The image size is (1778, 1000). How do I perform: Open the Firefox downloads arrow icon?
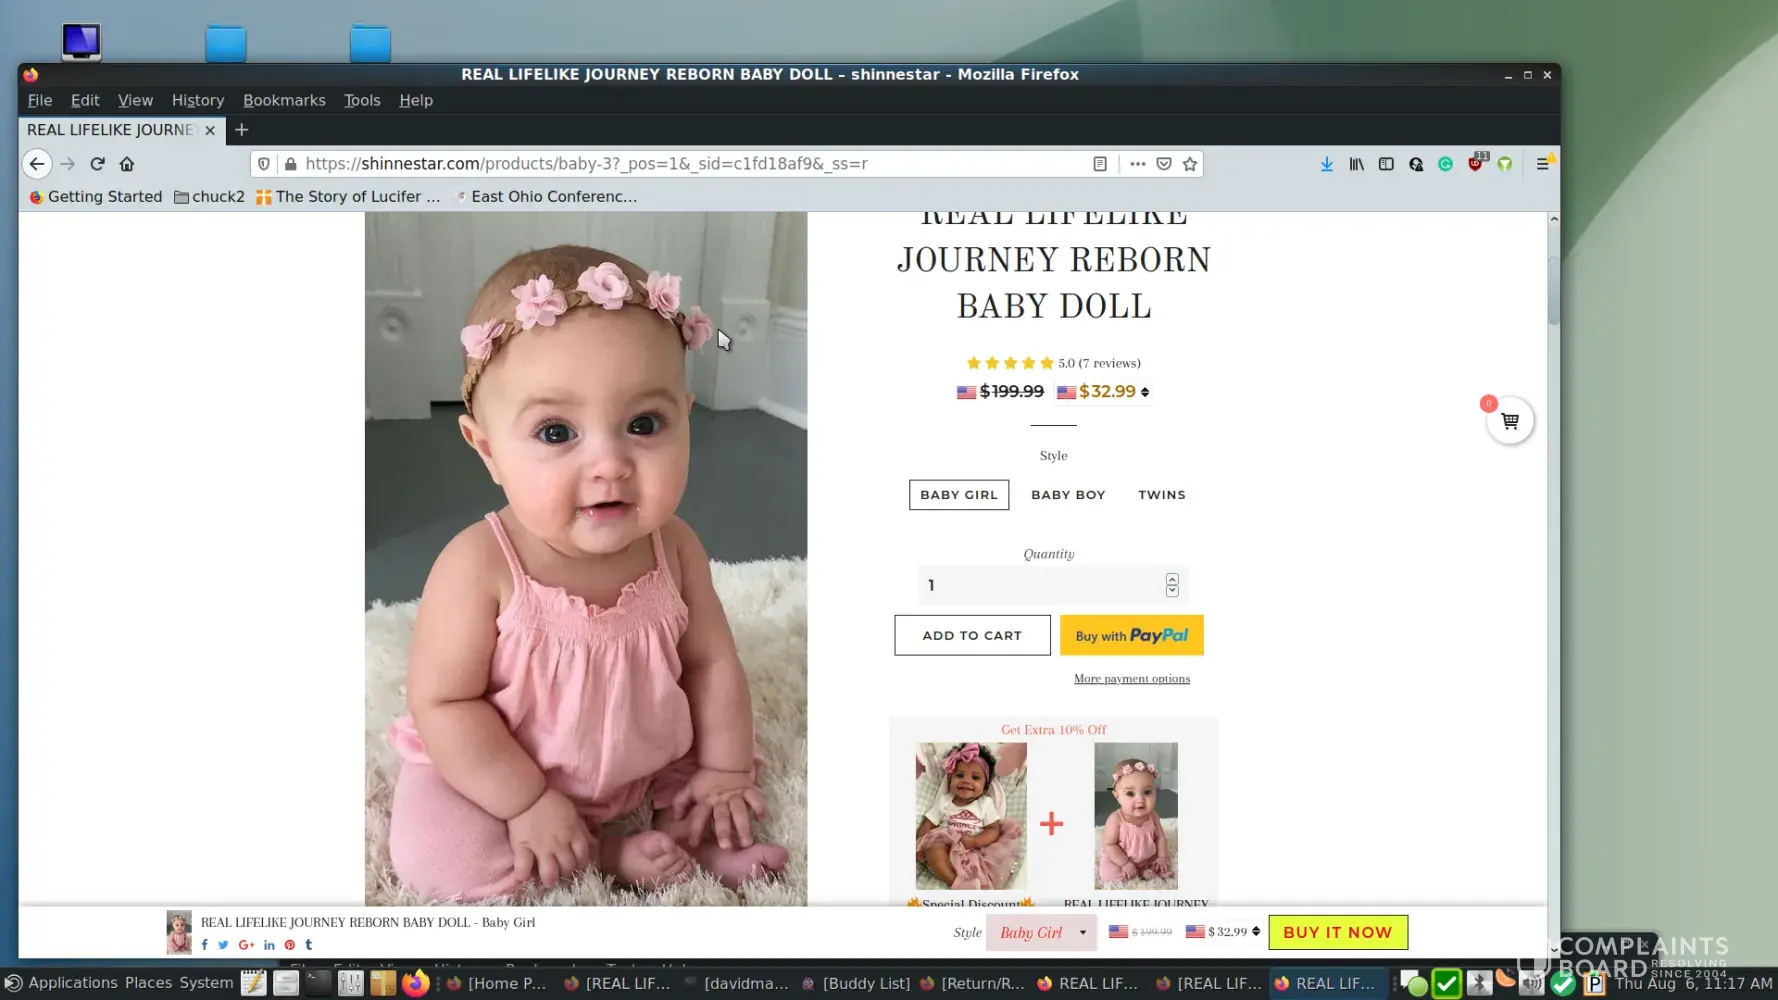coord(1326,164)
